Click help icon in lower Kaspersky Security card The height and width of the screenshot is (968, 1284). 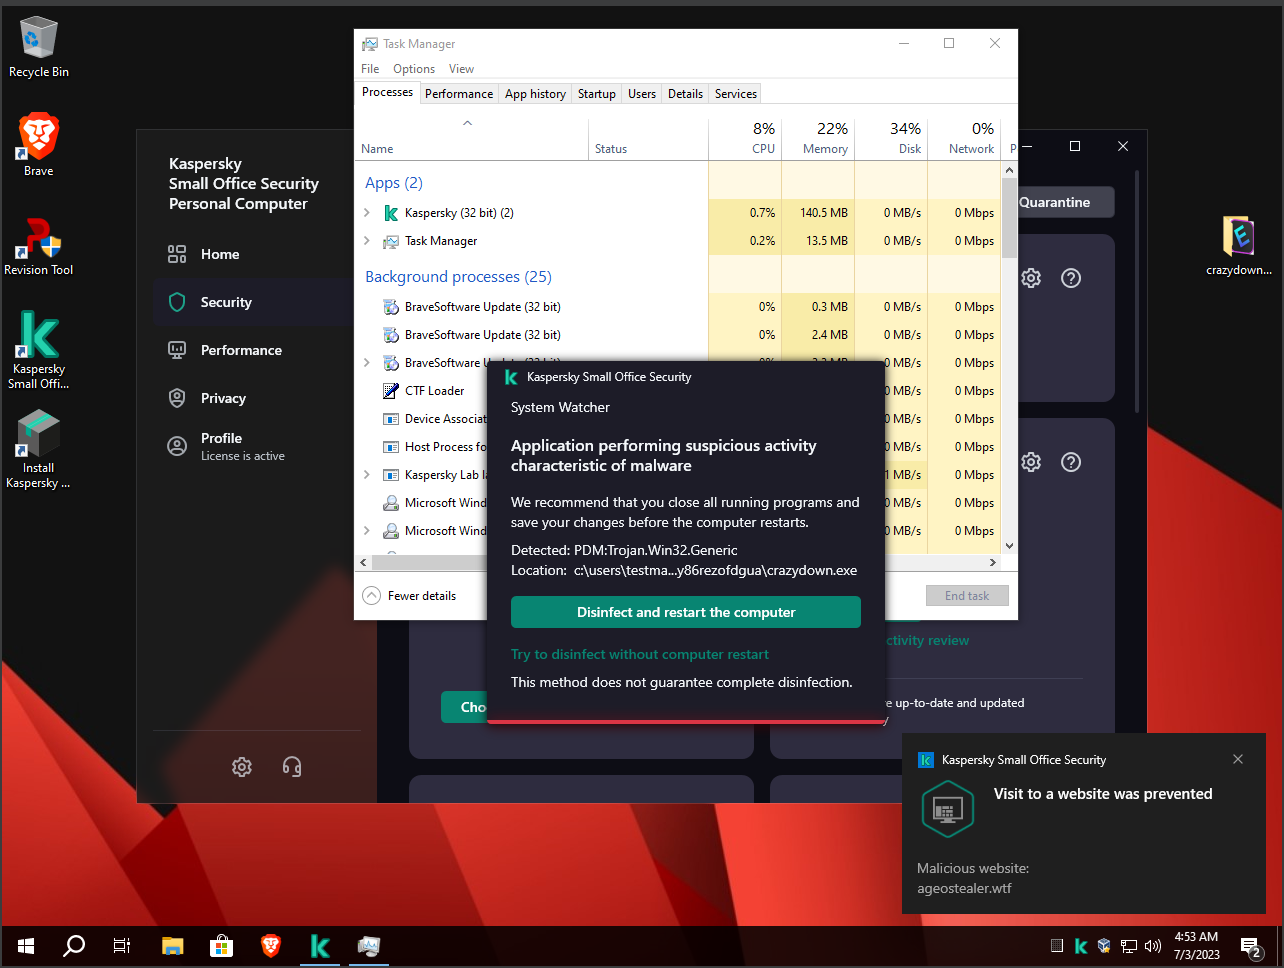[x=1071, y=462]
